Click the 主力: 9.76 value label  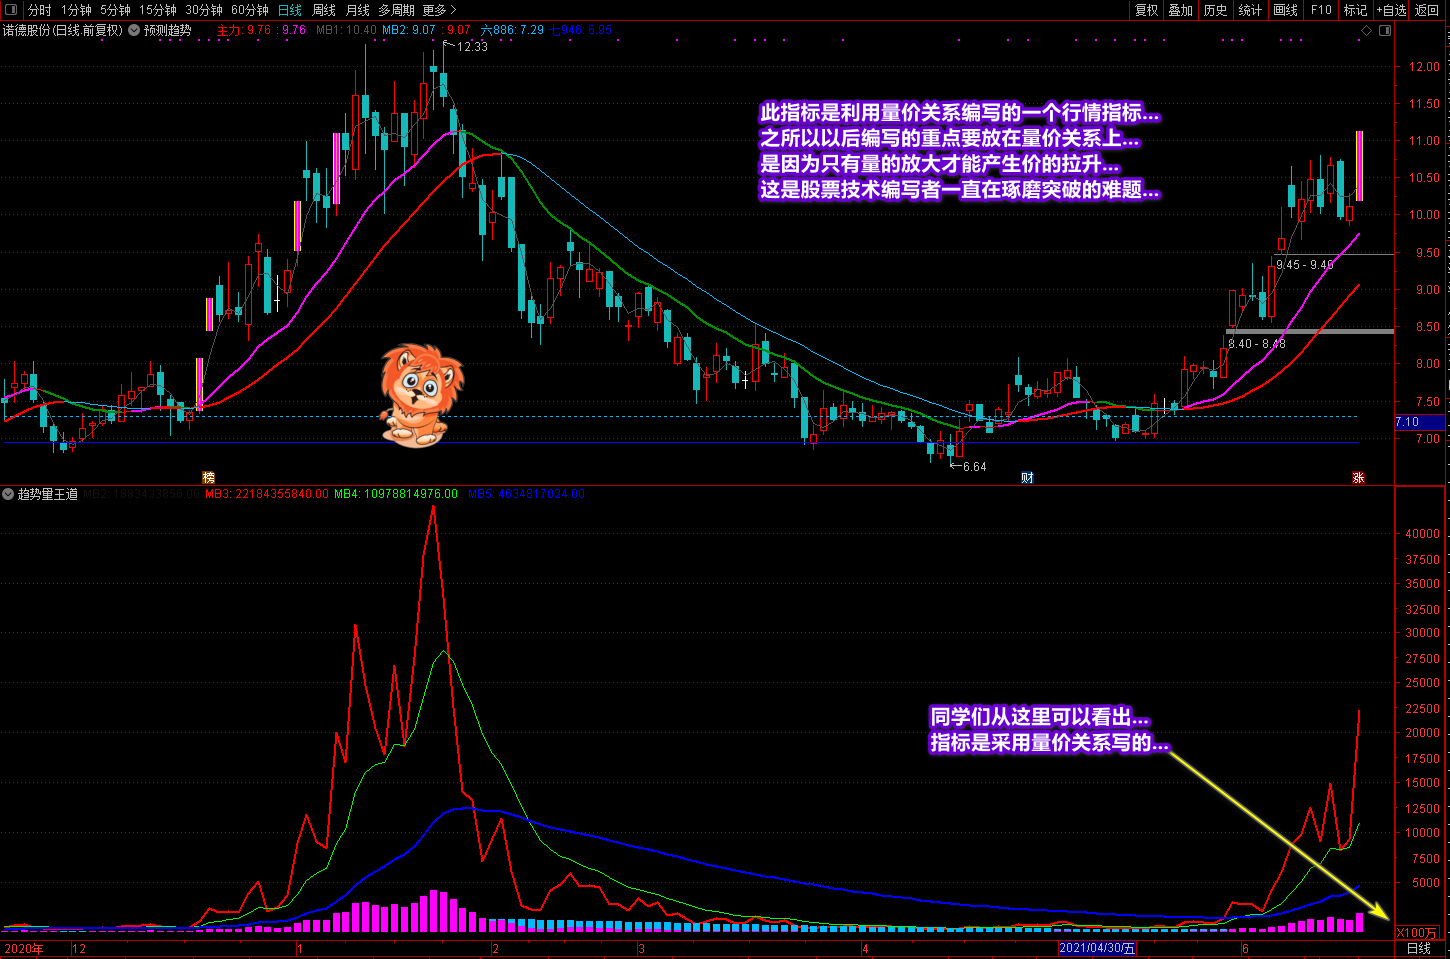point(245,30)
